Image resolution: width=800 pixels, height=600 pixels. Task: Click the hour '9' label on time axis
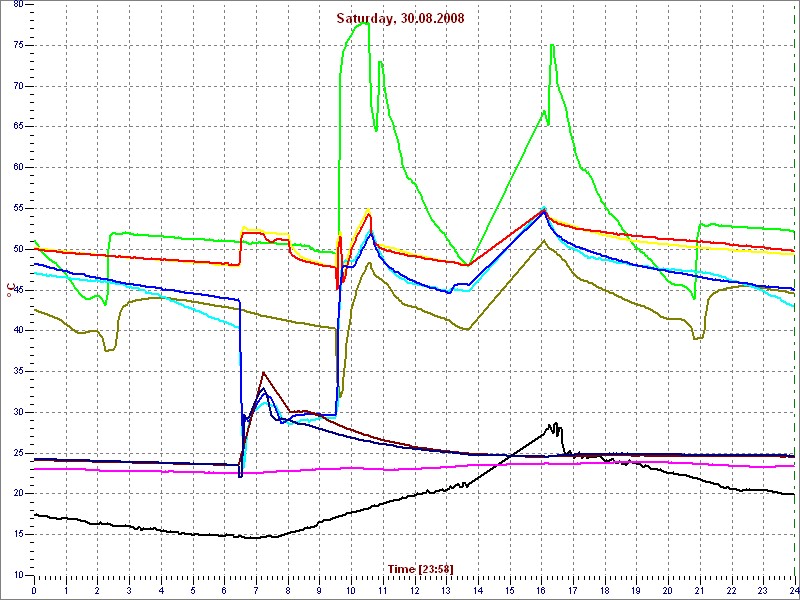click(319, 591)
